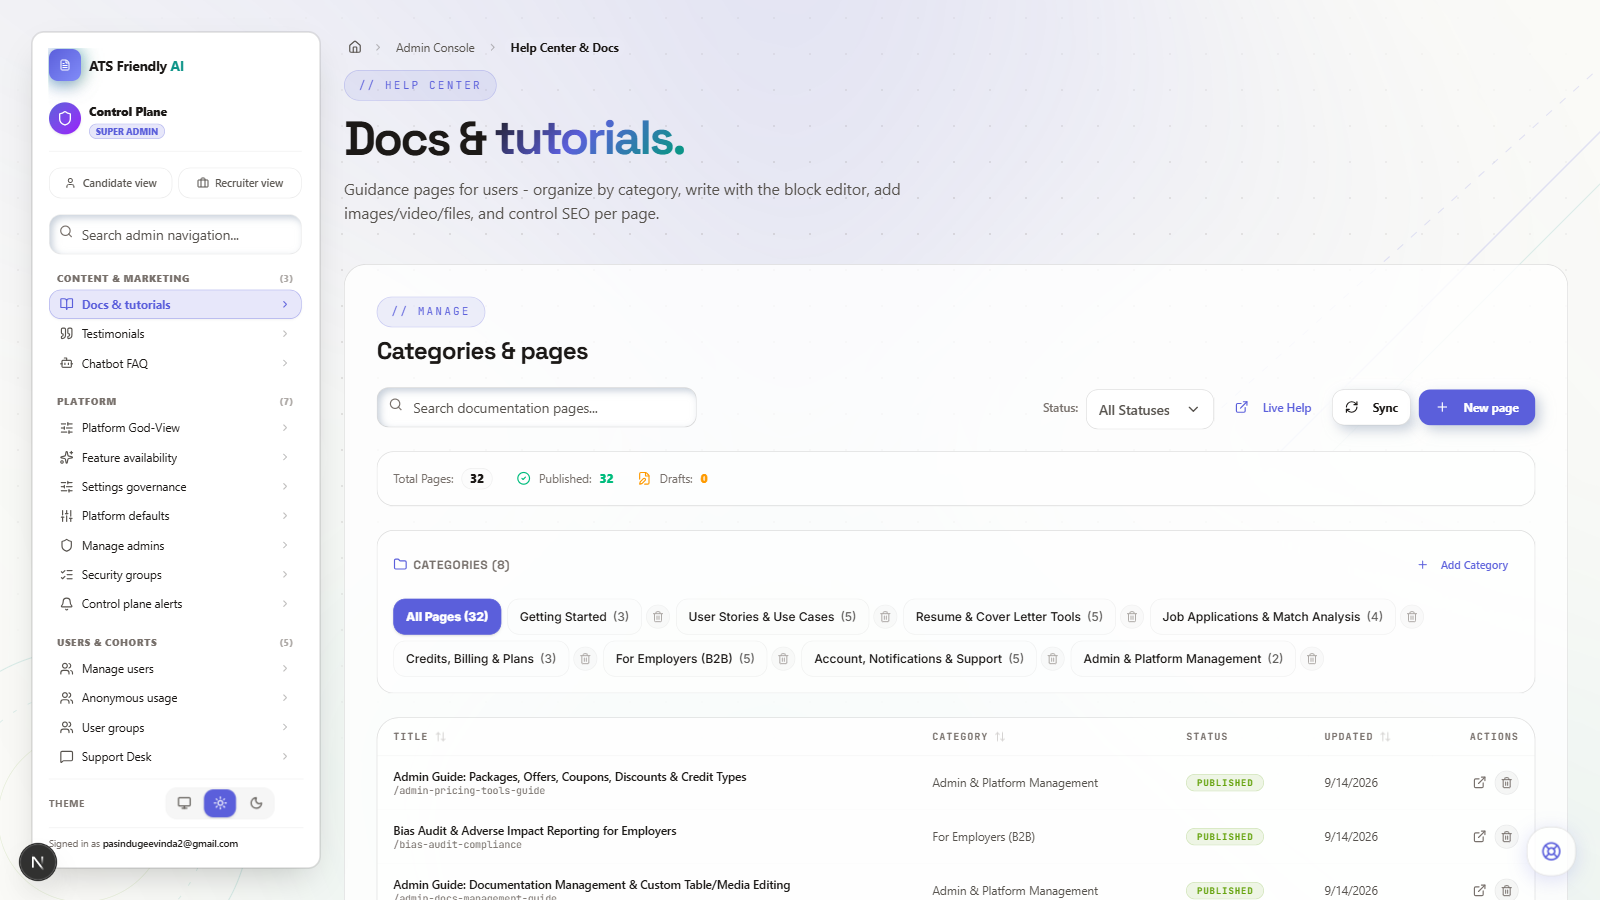Filter by Resume & Cover Letter Tools

[1009, 617]
